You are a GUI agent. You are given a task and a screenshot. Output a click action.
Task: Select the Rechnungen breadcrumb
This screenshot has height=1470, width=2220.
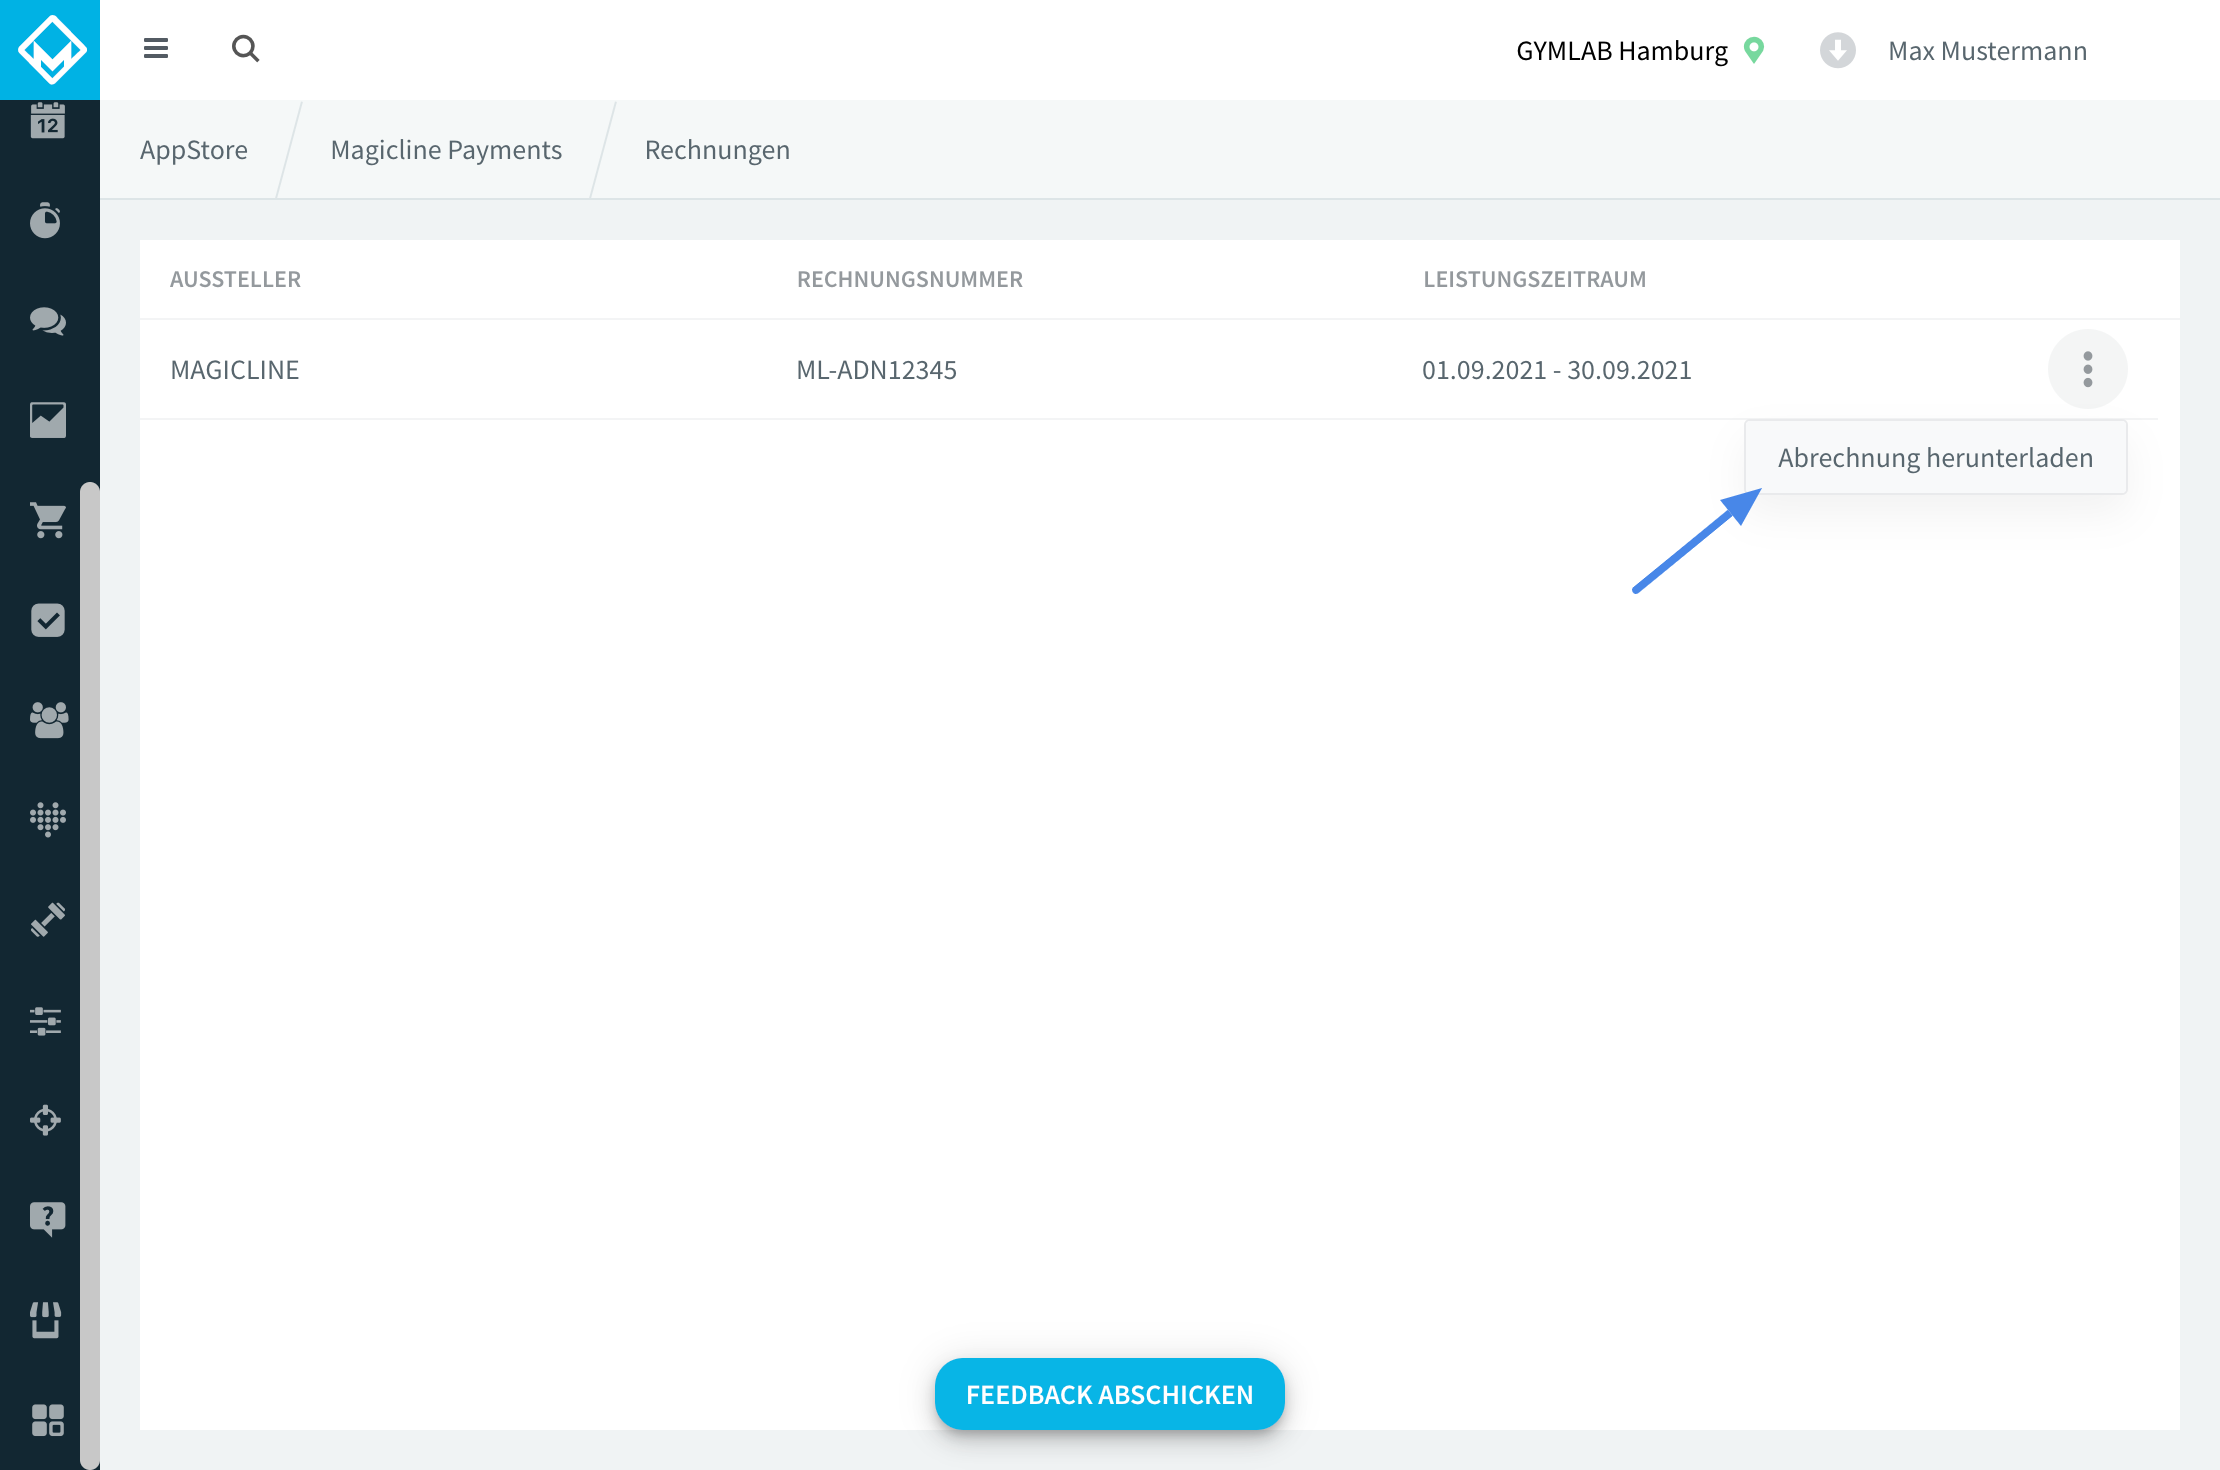click(x=717, y=149)
